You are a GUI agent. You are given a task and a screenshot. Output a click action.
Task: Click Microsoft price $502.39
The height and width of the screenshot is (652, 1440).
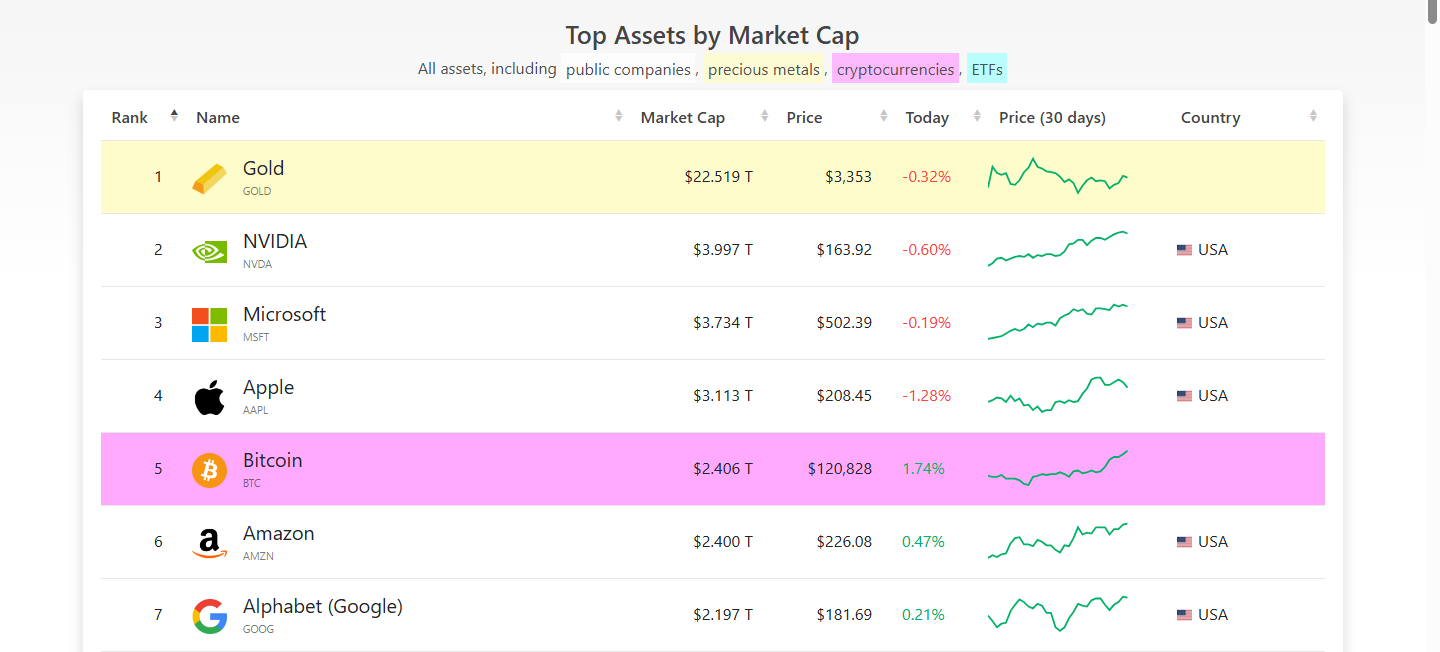click(844, 323)
